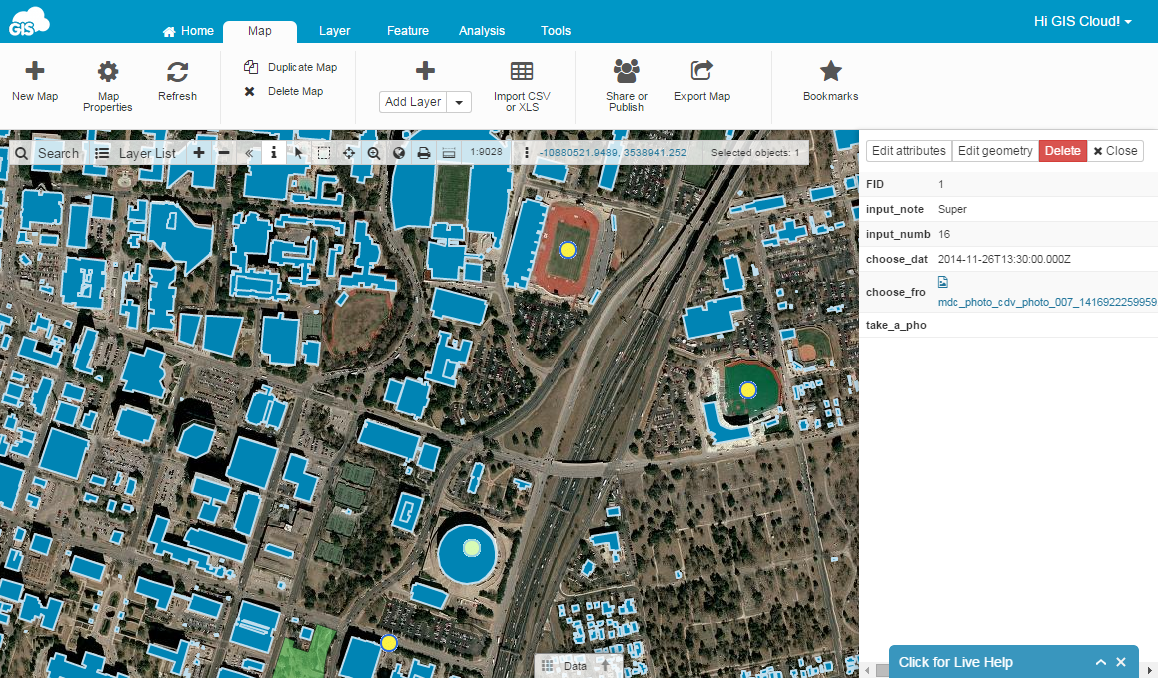The image size is (1158, 678).
Task: Go to the Home tab
Action: coord(188,31)
